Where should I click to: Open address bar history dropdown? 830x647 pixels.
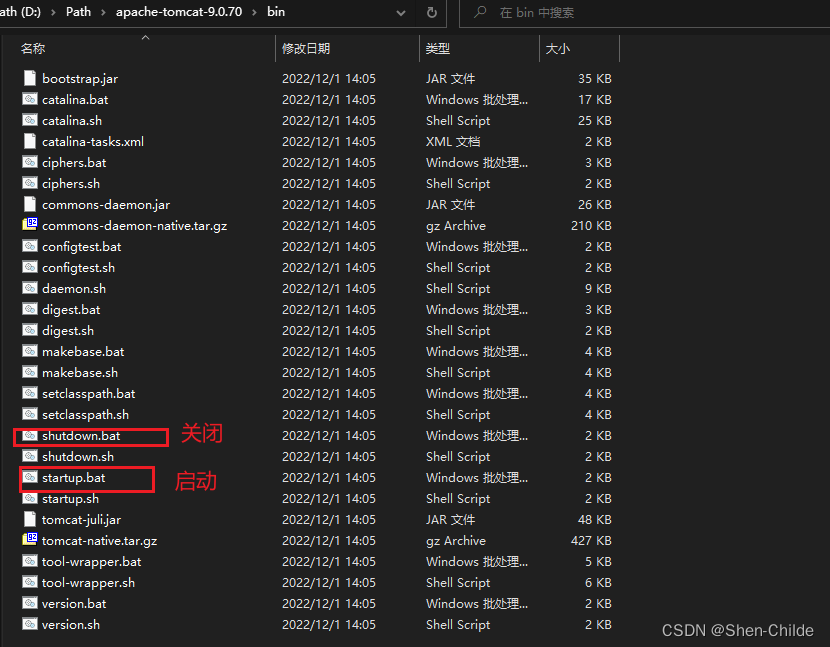pyautogui.click(x=401, y=13)
